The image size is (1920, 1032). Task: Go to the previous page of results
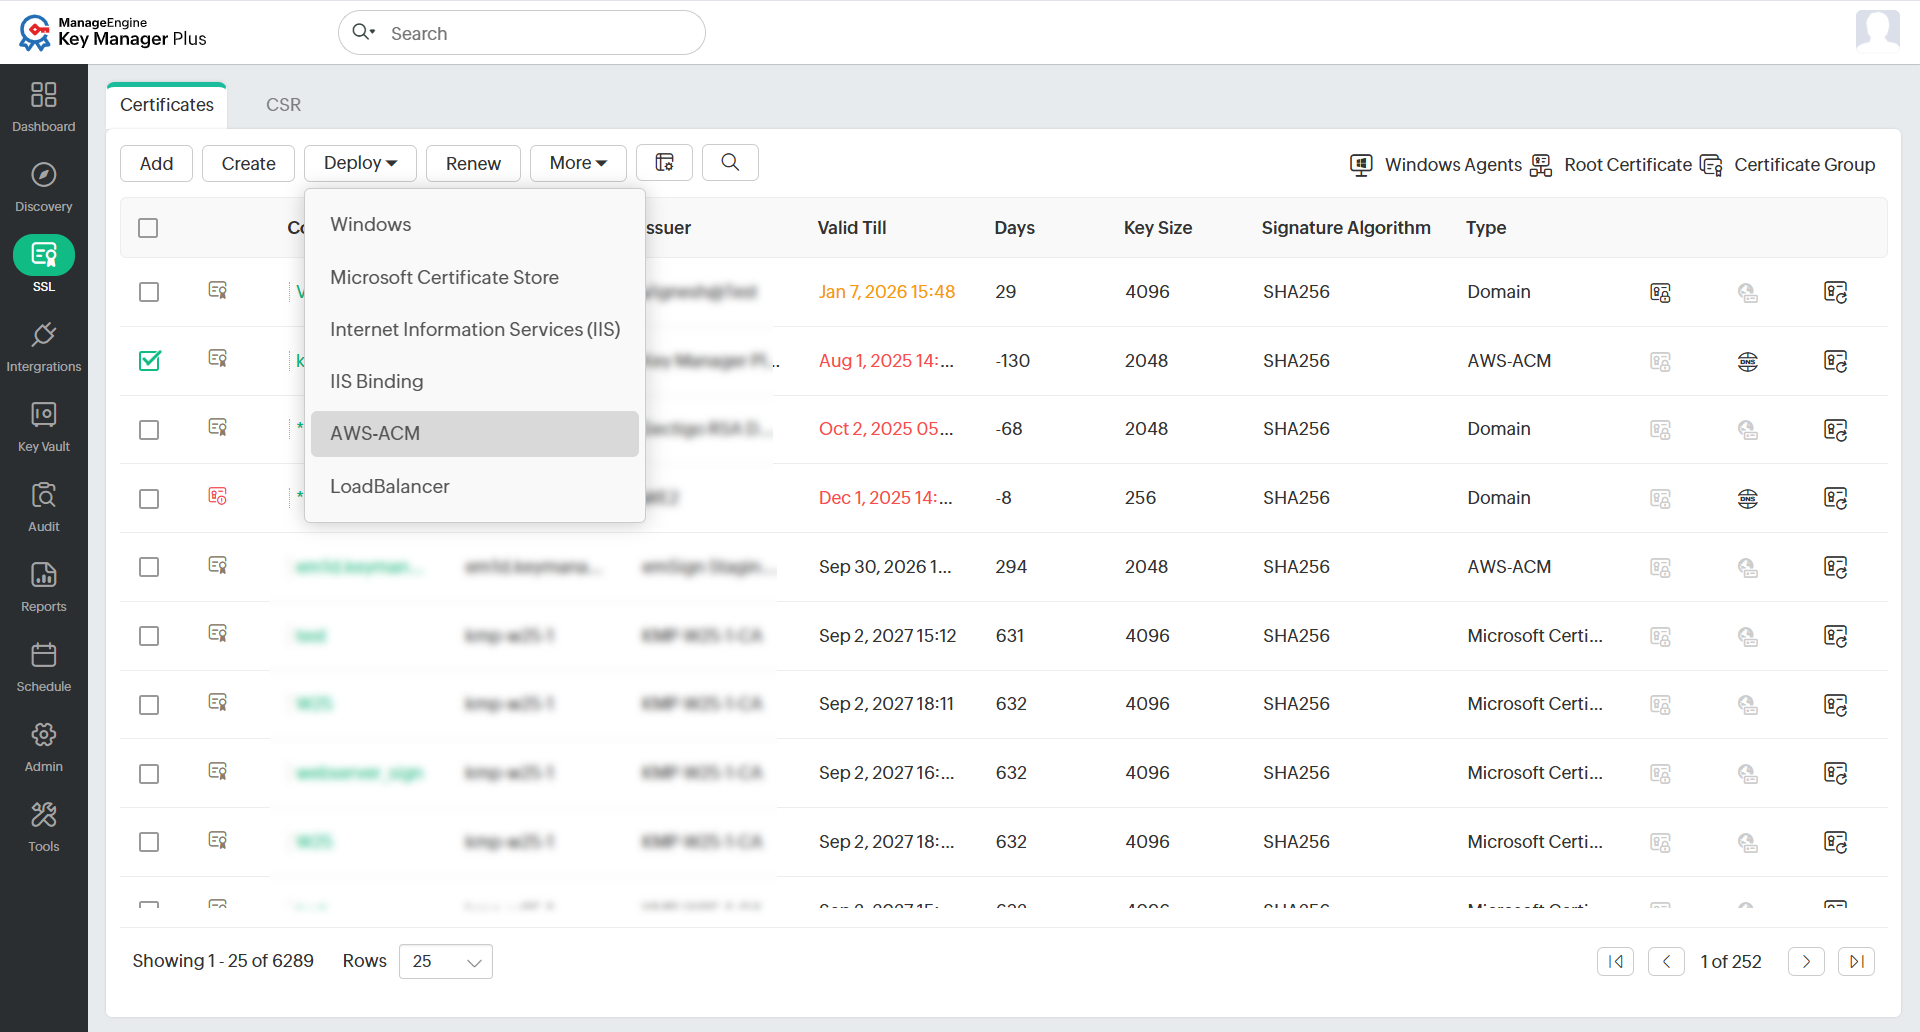1666,961
